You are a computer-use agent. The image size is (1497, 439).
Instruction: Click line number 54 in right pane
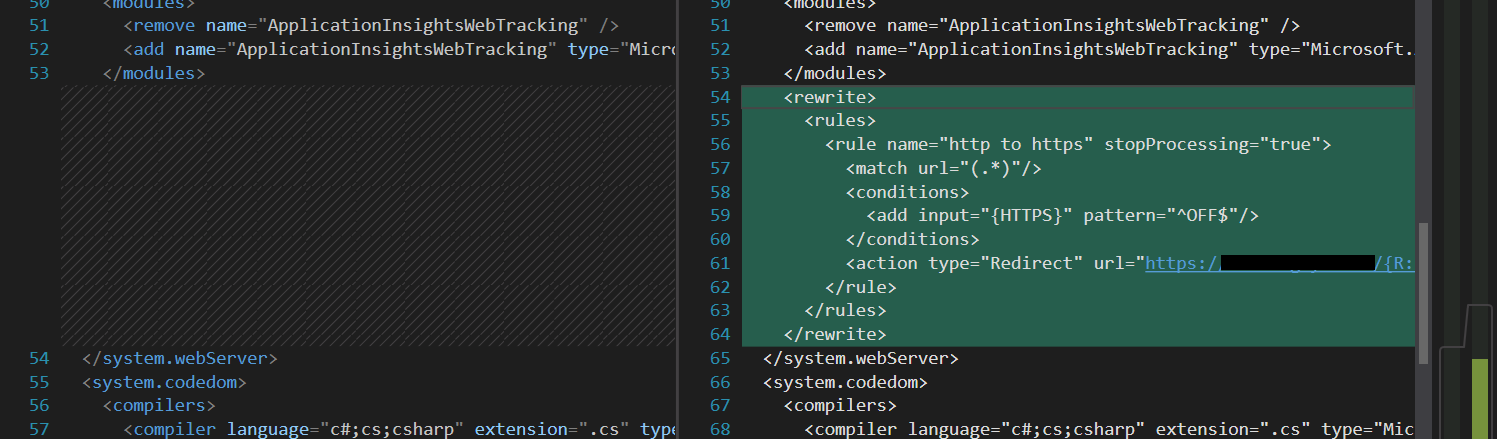(x=720, y=97)
